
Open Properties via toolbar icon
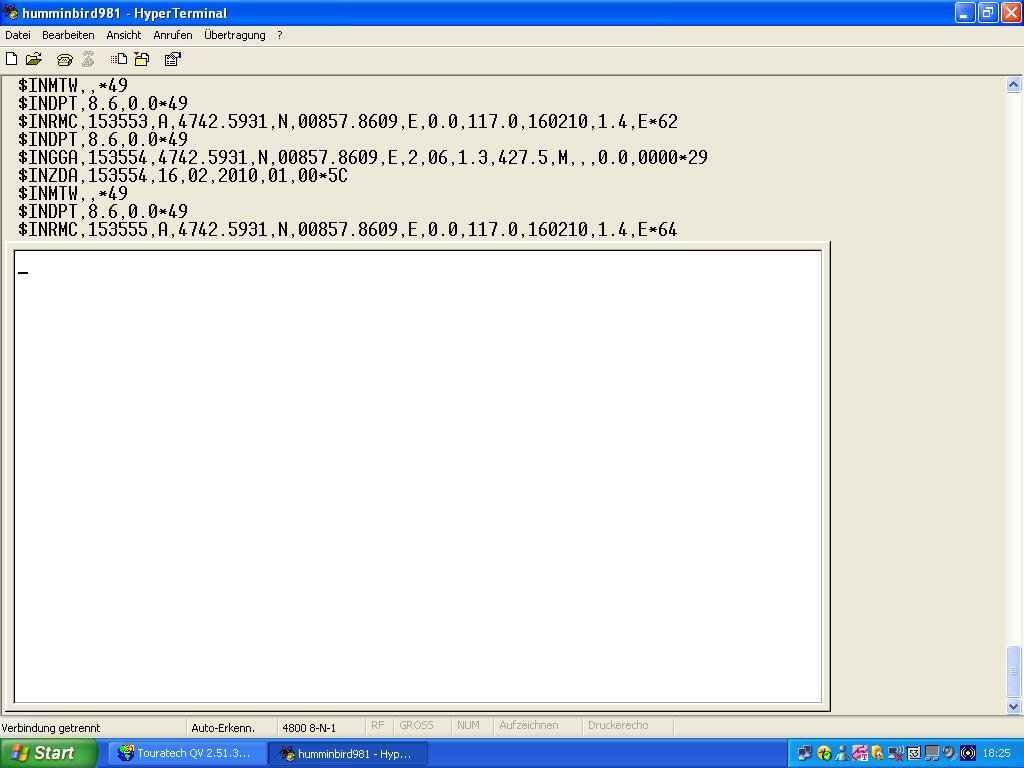click(x=172, y=59)
